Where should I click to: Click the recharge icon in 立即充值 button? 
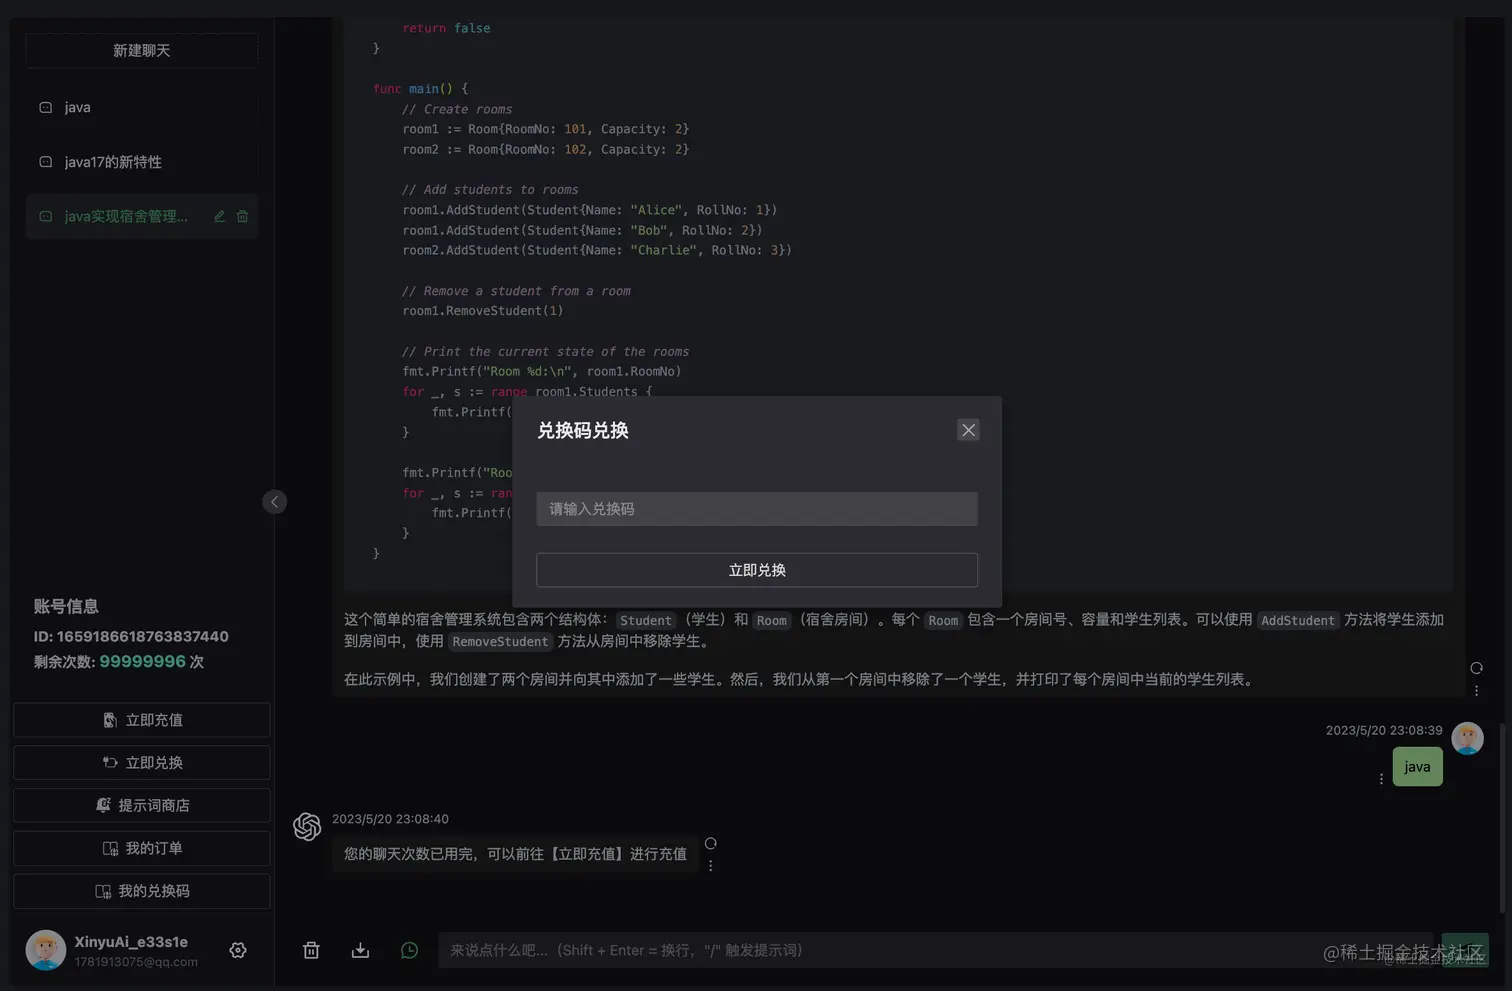[110, 720]
